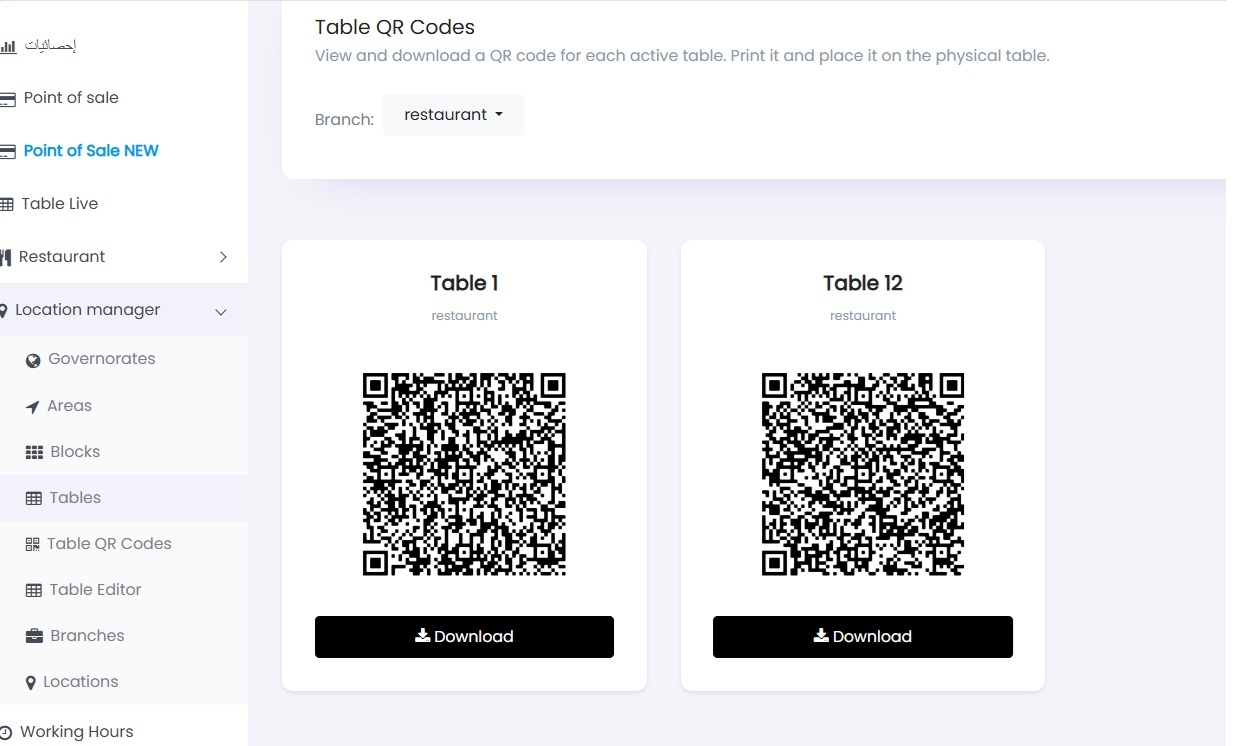Click the globe icon beside Governorates
Image resolution: width=1235 pixels, height=746 pixels.
(x=33, y=360)
